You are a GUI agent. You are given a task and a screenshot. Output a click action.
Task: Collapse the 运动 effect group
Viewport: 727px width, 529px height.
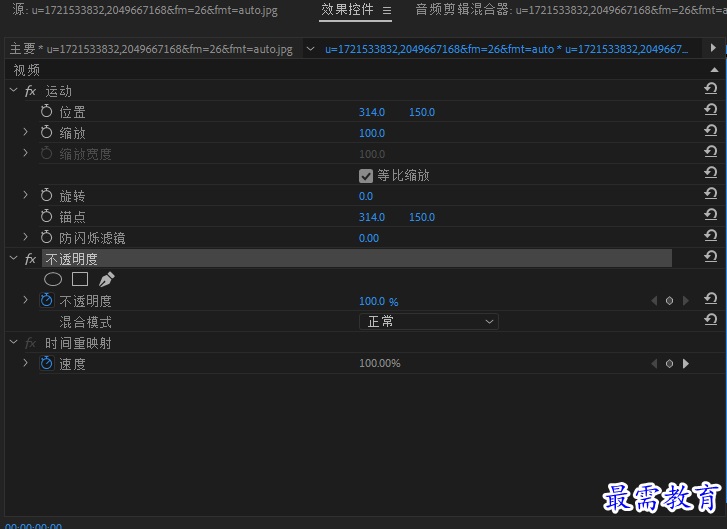point(13,90)
